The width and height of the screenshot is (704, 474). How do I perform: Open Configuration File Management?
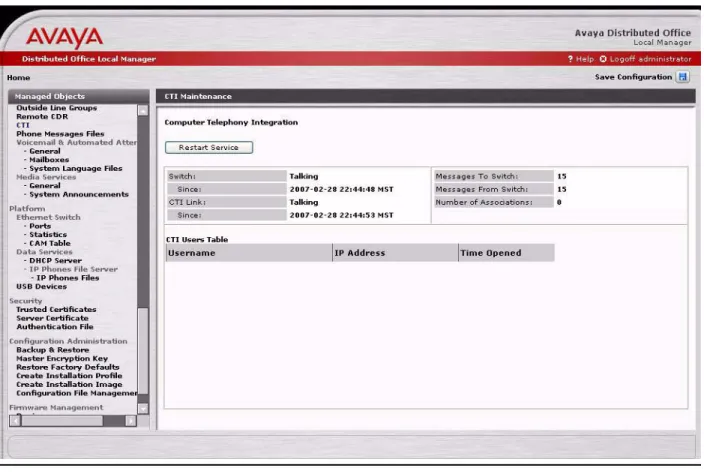point(77,393)
